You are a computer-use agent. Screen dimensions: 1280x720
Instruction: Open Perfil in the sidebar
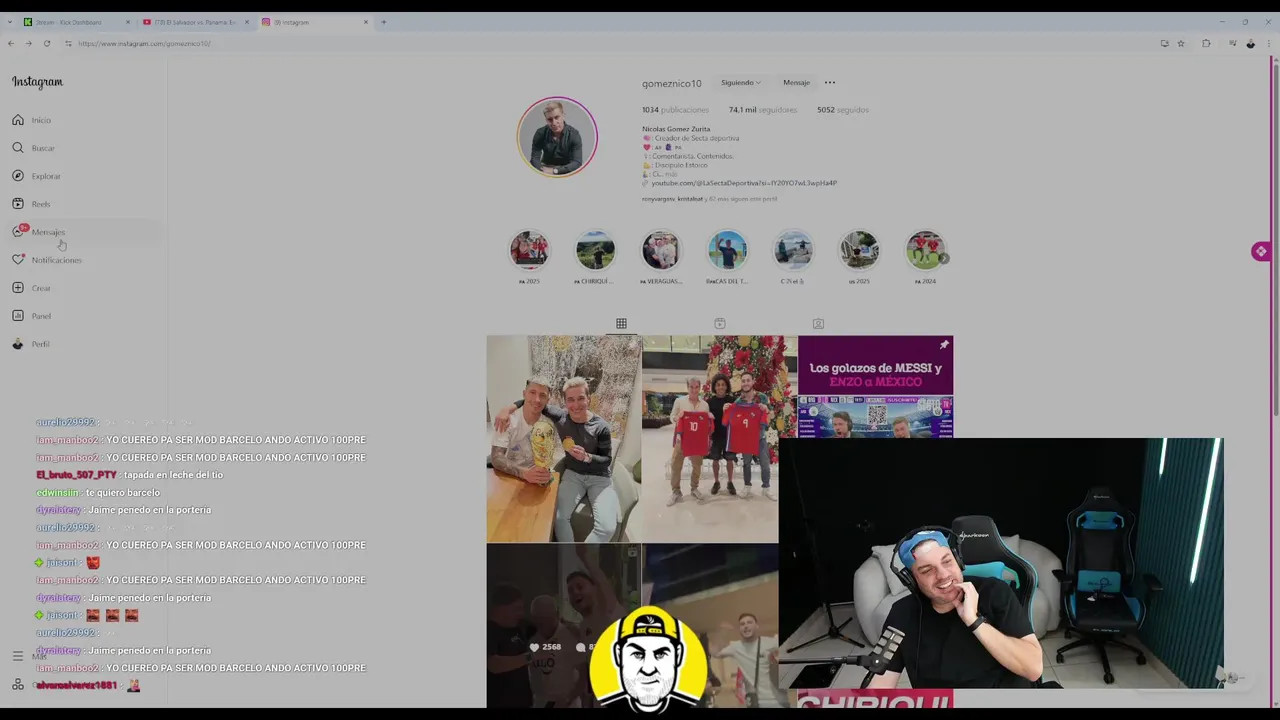pos(31,344)
